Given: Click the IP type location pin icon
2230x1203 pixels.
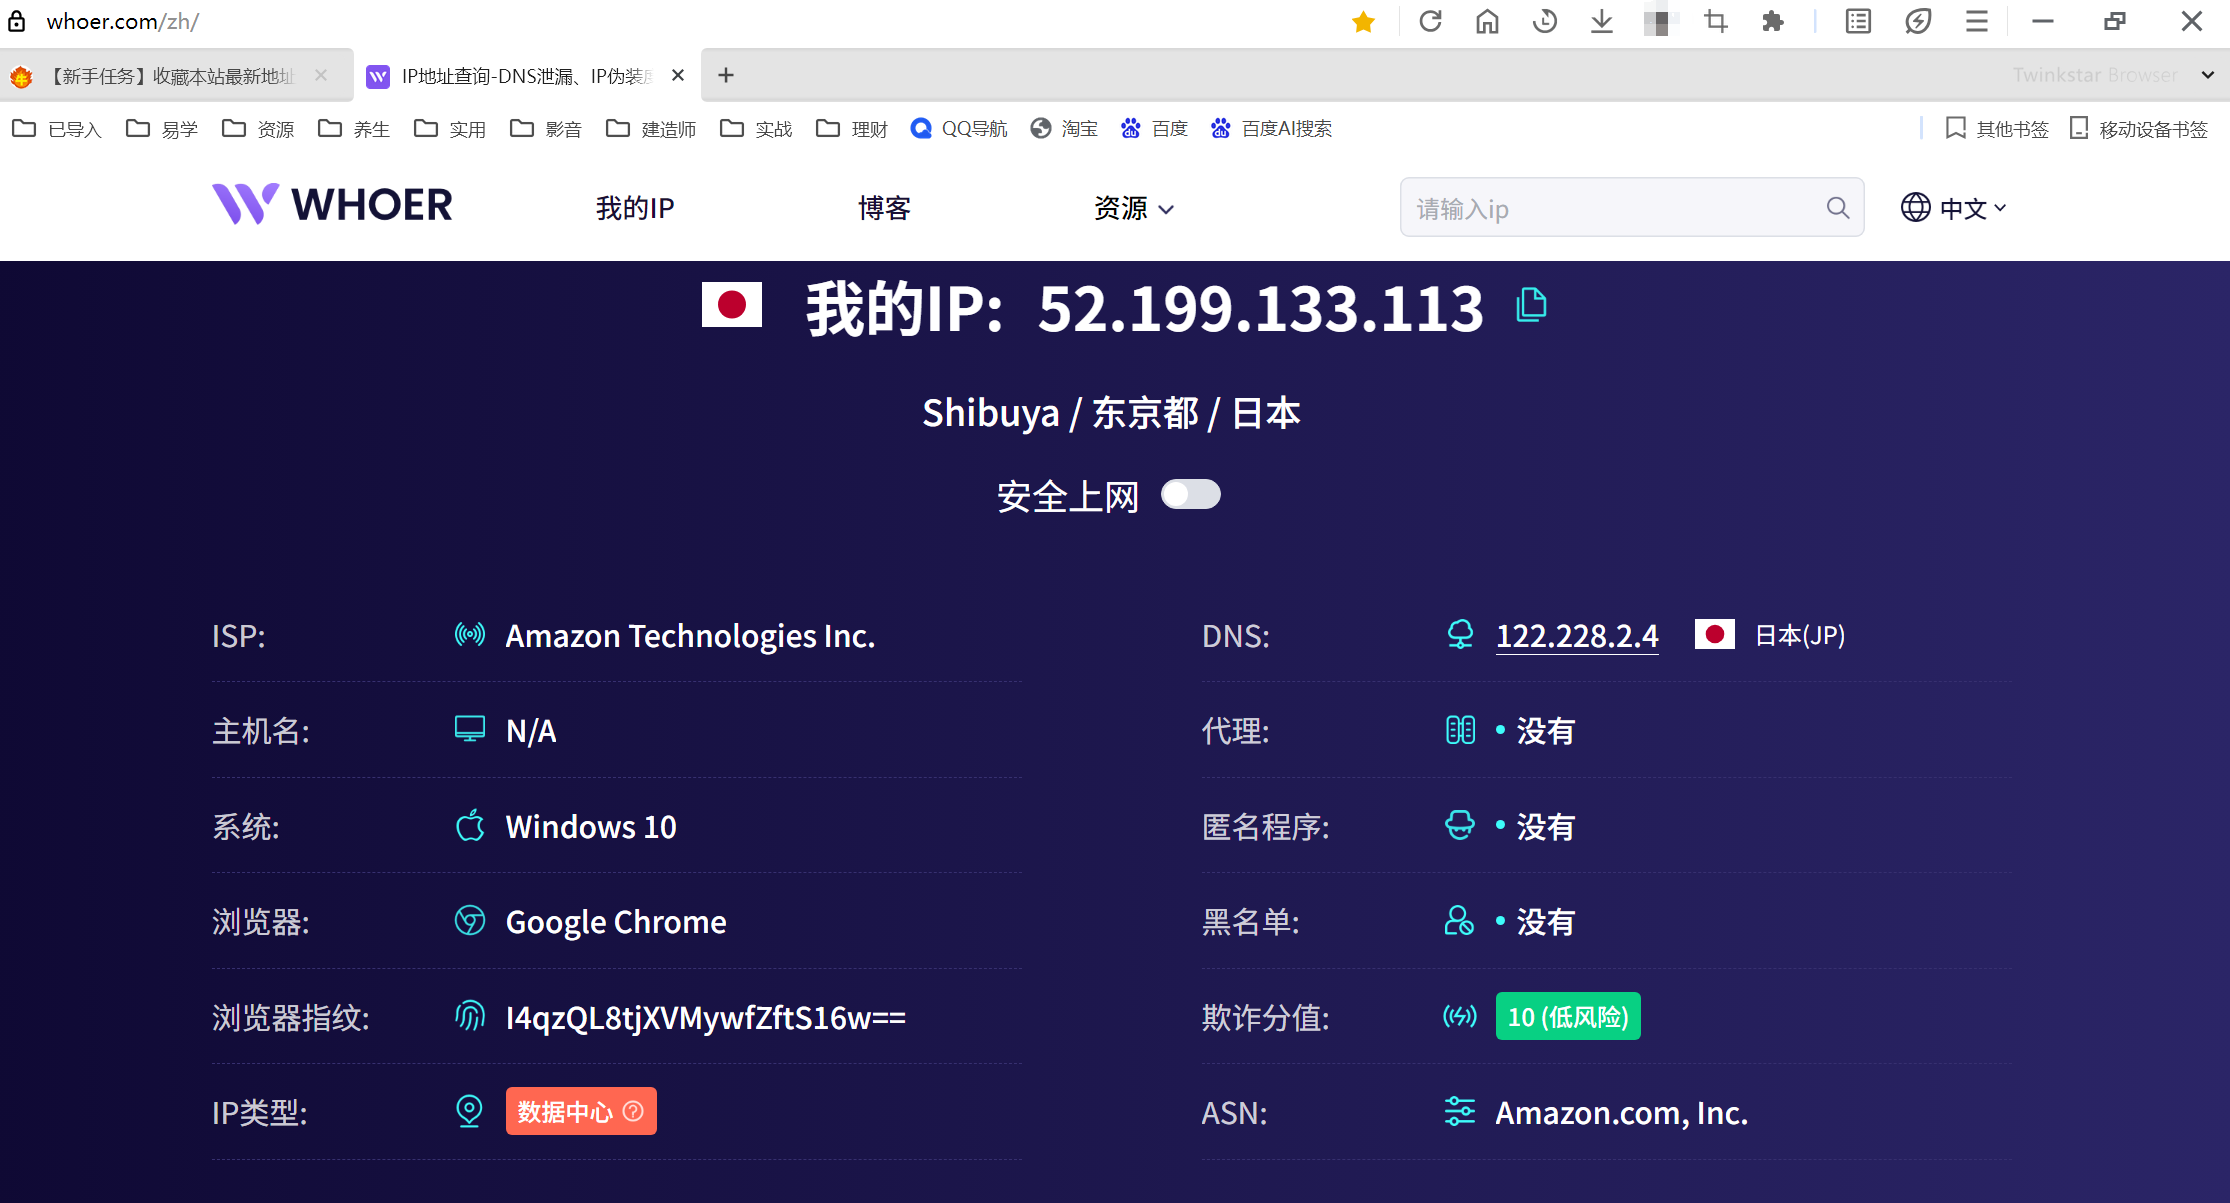Looking at the screenshot, I should tap(469, 1111).
